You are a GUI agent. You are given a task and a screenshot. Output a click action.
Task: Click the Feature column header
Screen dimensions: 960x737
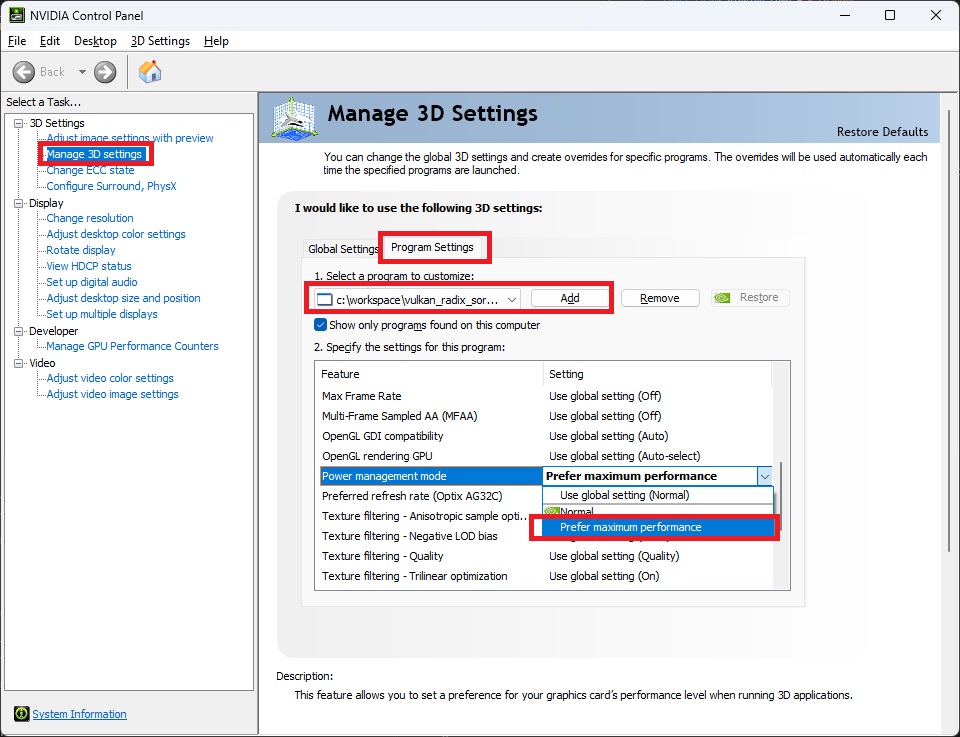430,374
